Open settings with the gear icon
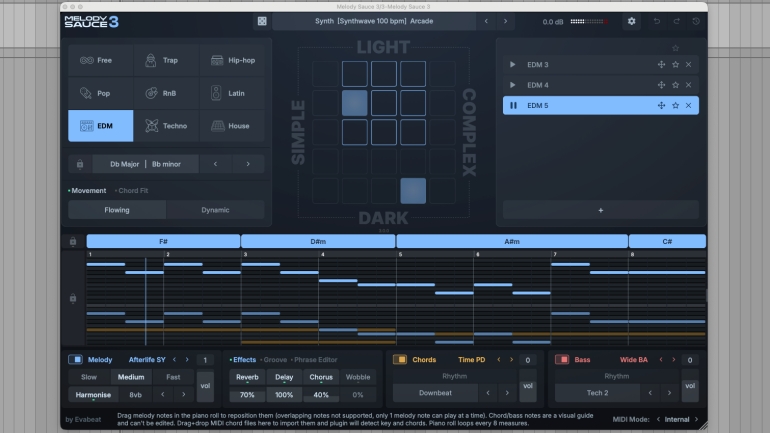The image size is (770, 433). 631,21
